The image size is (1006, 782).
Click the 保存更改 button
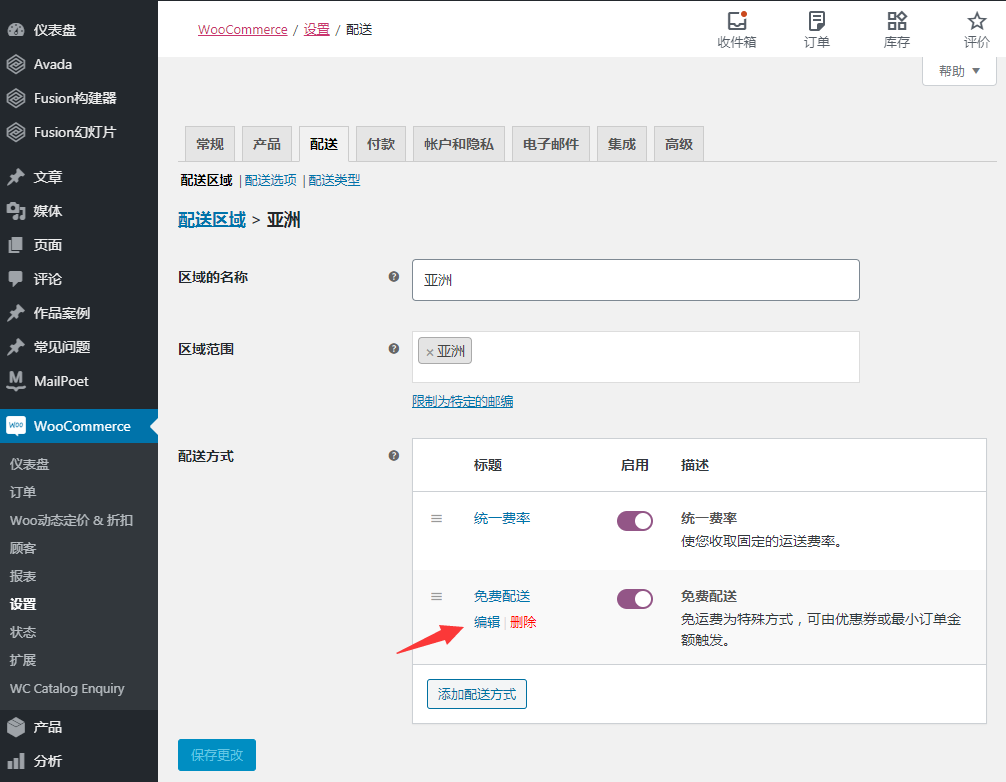click(x=217, y=755)
